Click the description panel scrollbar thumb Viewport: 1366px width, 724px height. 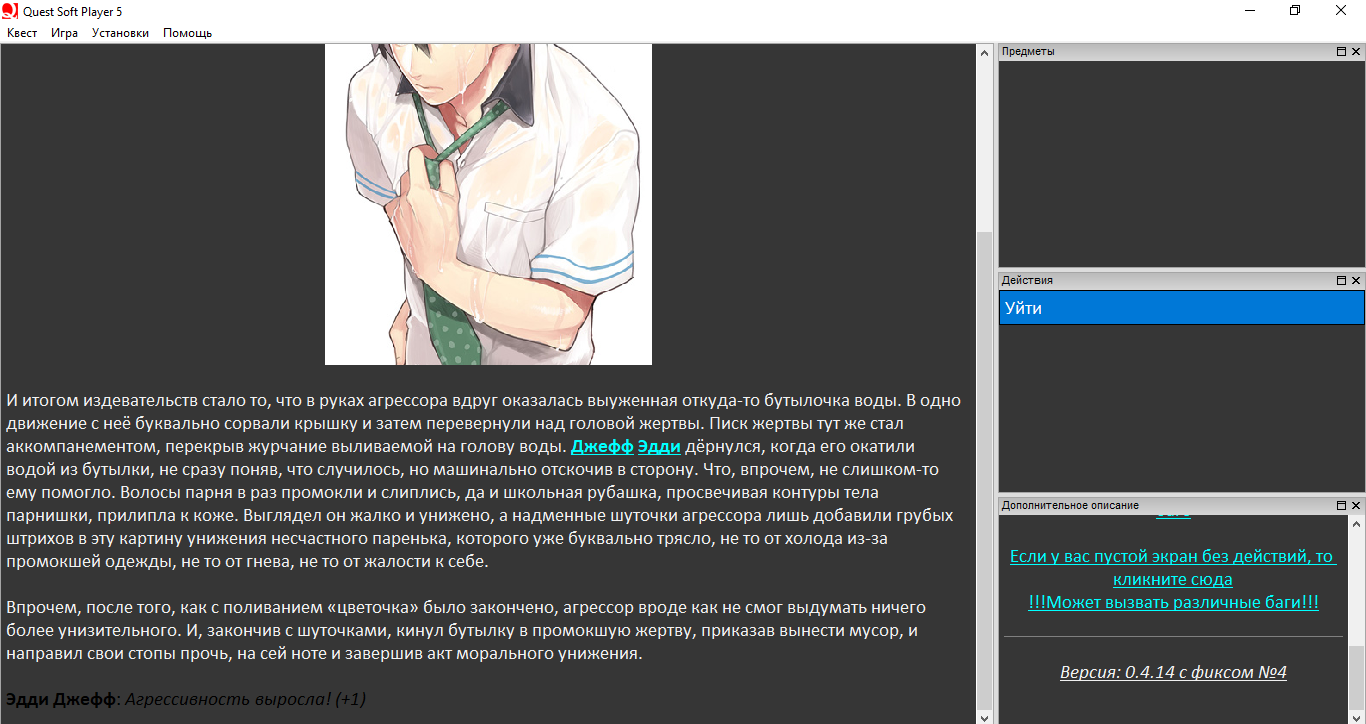1356,676
